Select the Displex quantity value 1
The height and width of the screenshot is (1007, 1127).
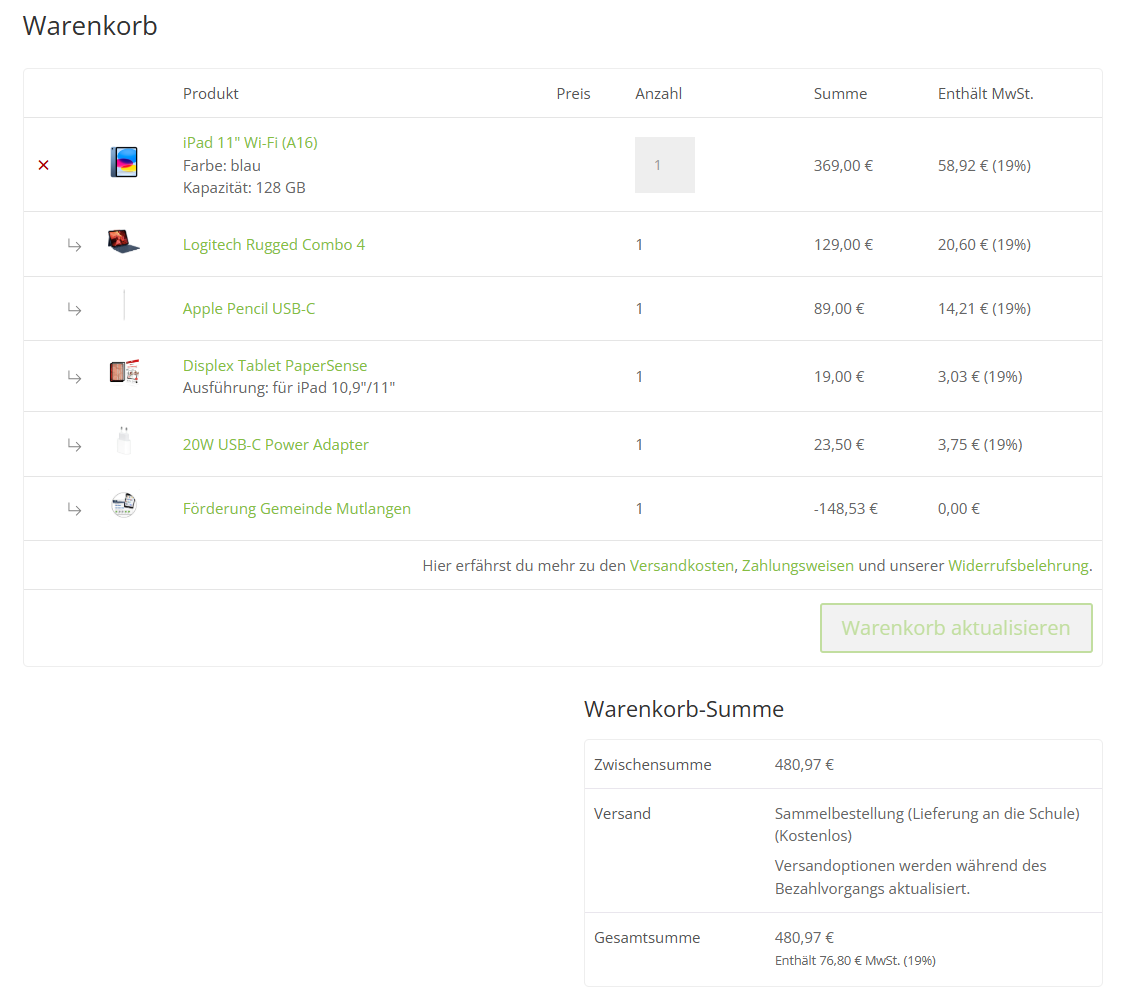click(x=639, y=377)
